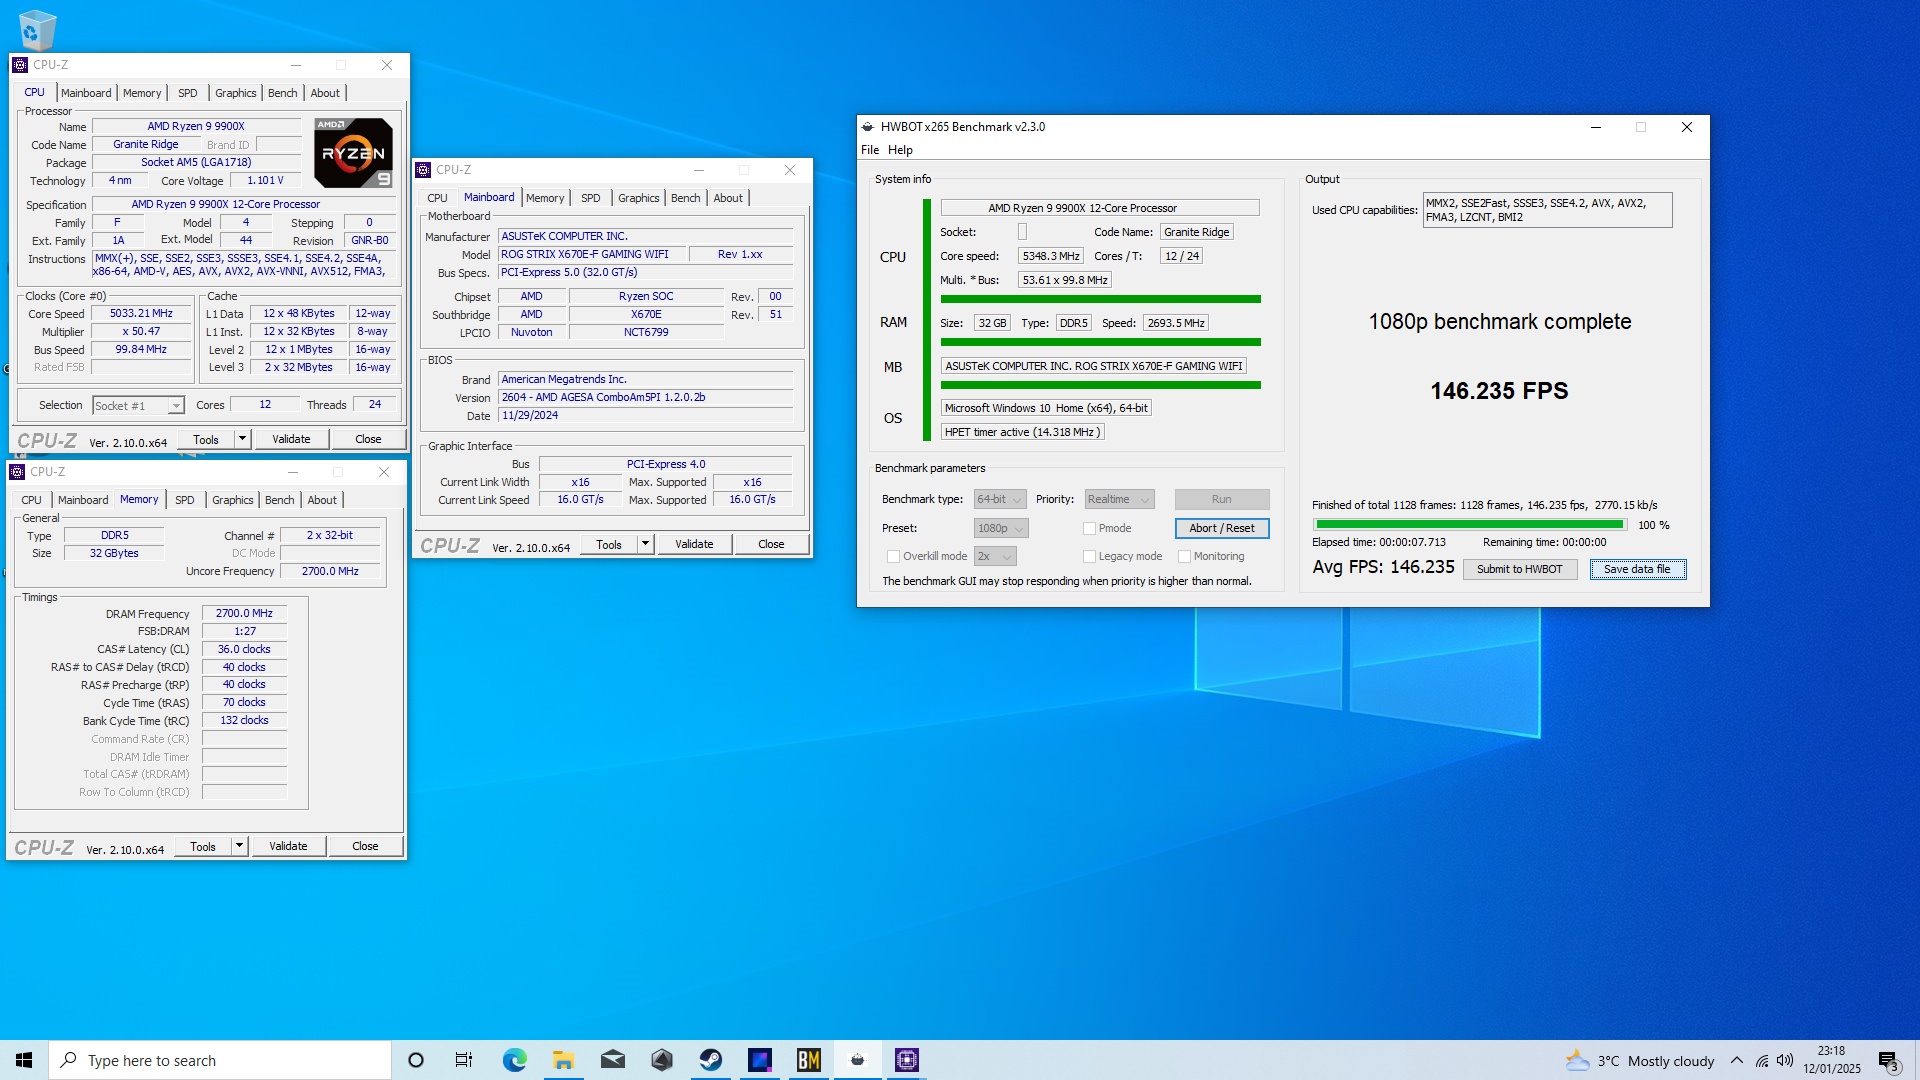Open File Explorer from the taskbar
1920x1080 pixels.
[x=563, y=1060]
